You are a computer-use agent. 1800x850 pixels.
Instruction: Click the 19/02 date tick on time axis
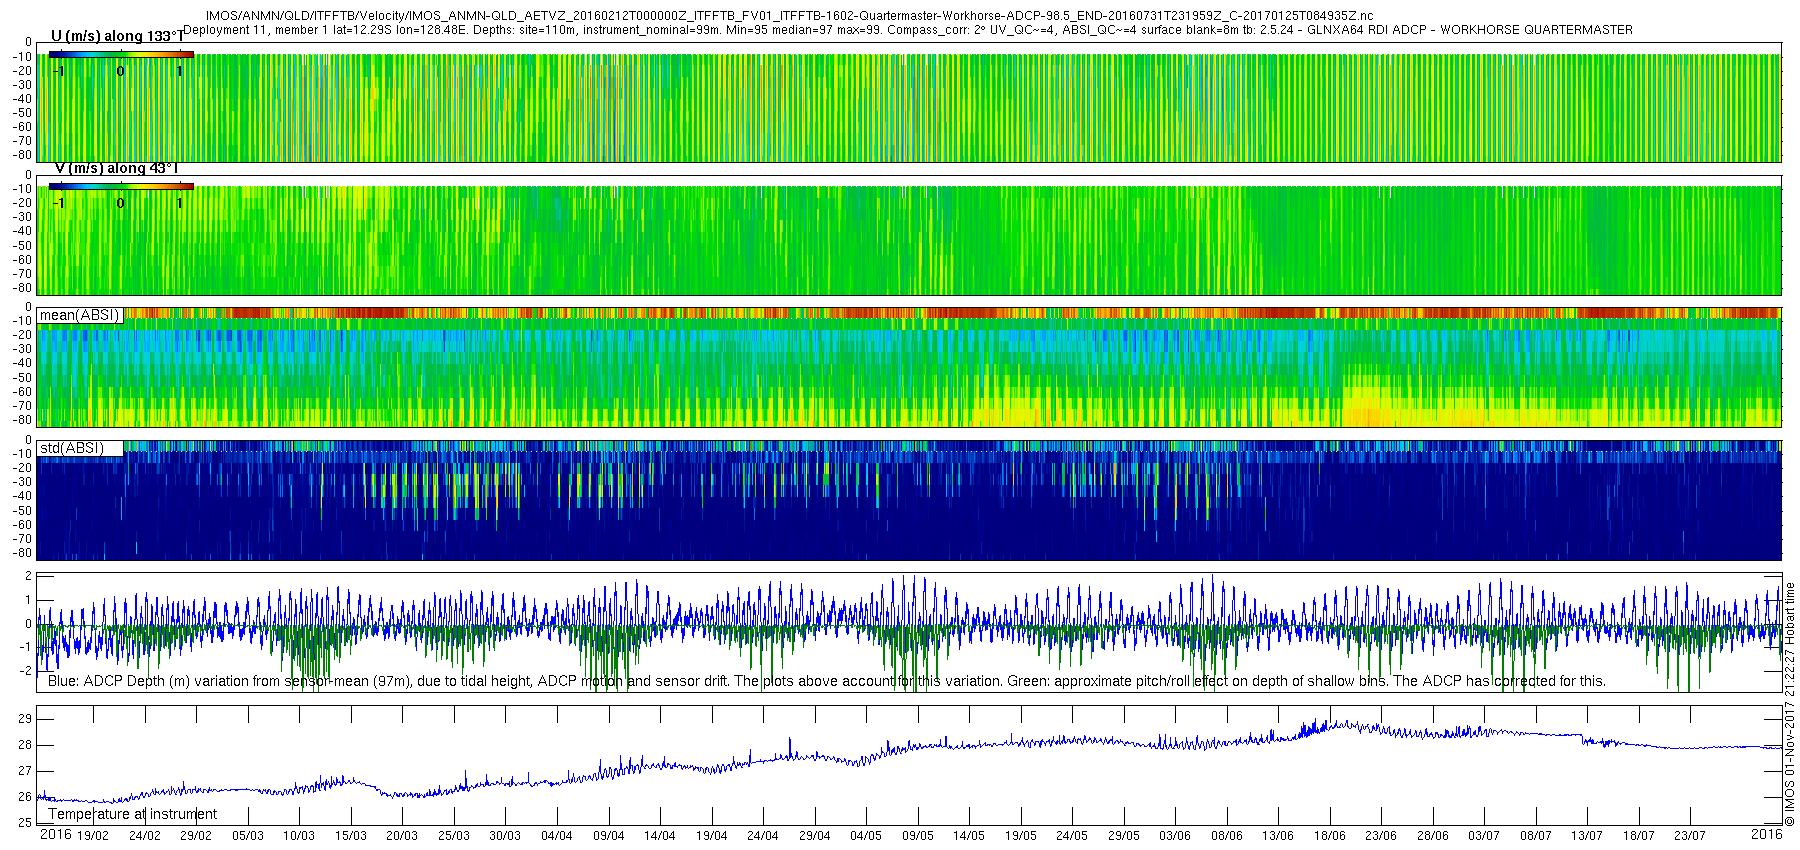tap(93, 836)
